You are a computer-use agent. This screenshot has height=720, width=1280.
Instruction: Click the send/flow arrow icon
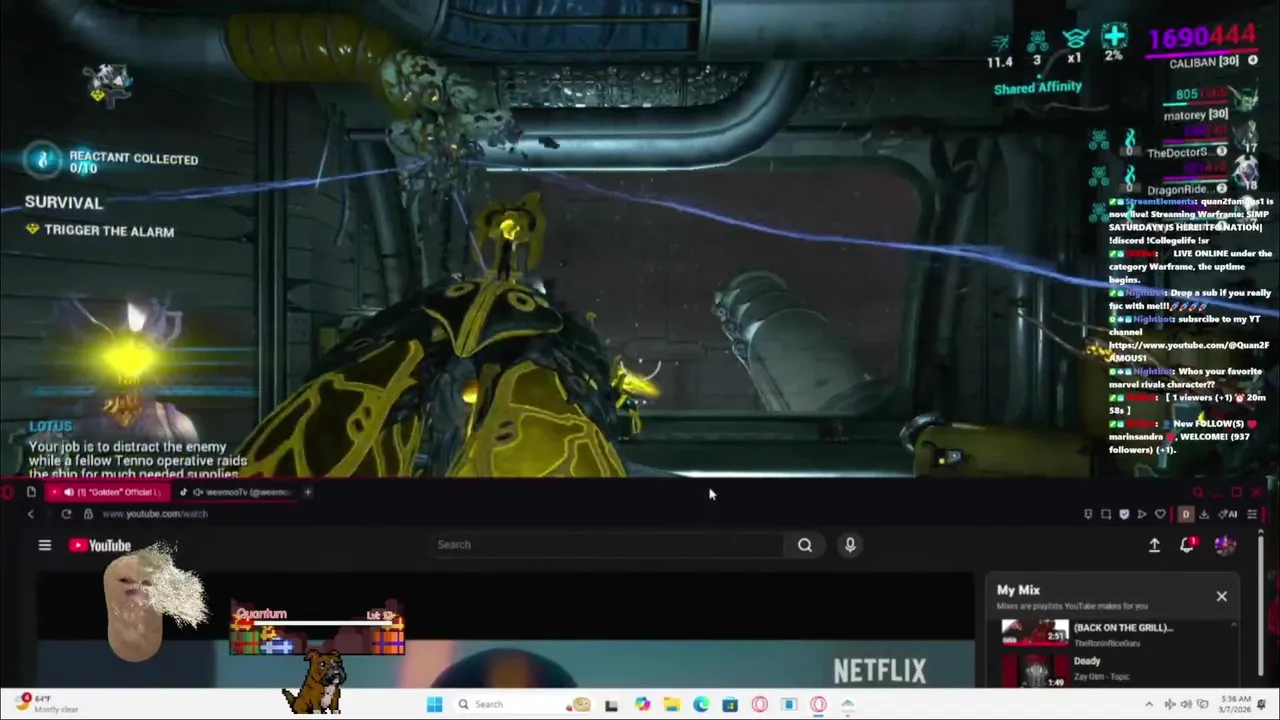point(1142,514)
